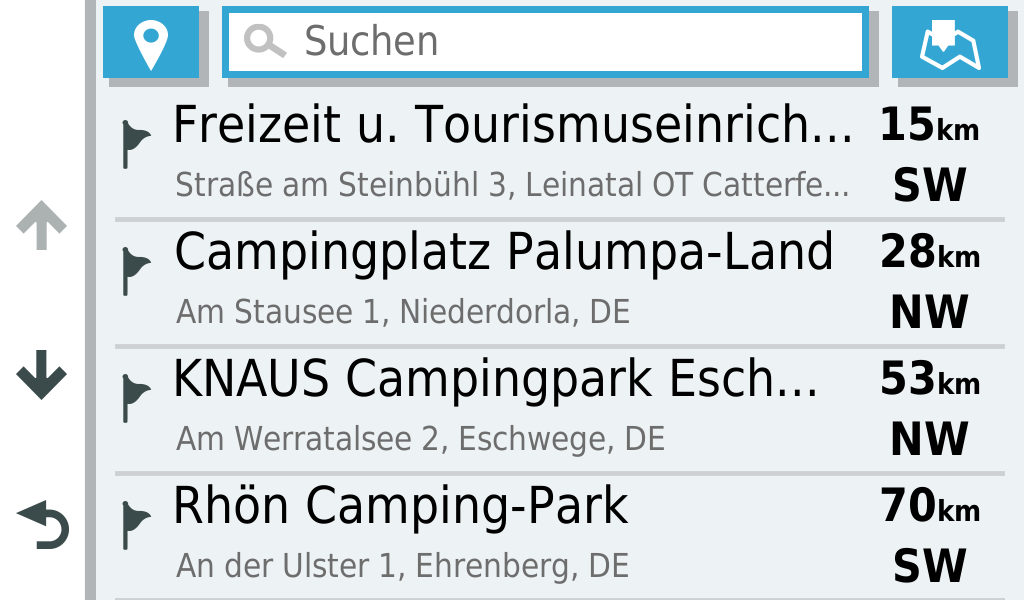
Task: Tap the 70 km SW distance indicator
Action: click(929, 537)
